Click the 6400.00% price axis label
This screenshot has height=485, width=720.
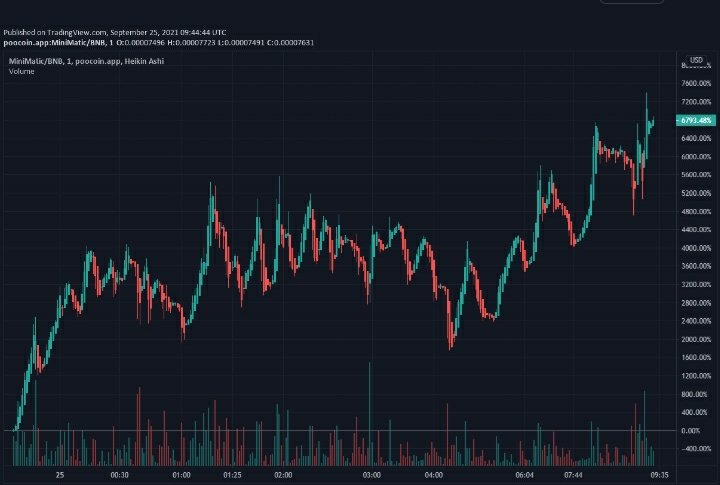[696, 138]
